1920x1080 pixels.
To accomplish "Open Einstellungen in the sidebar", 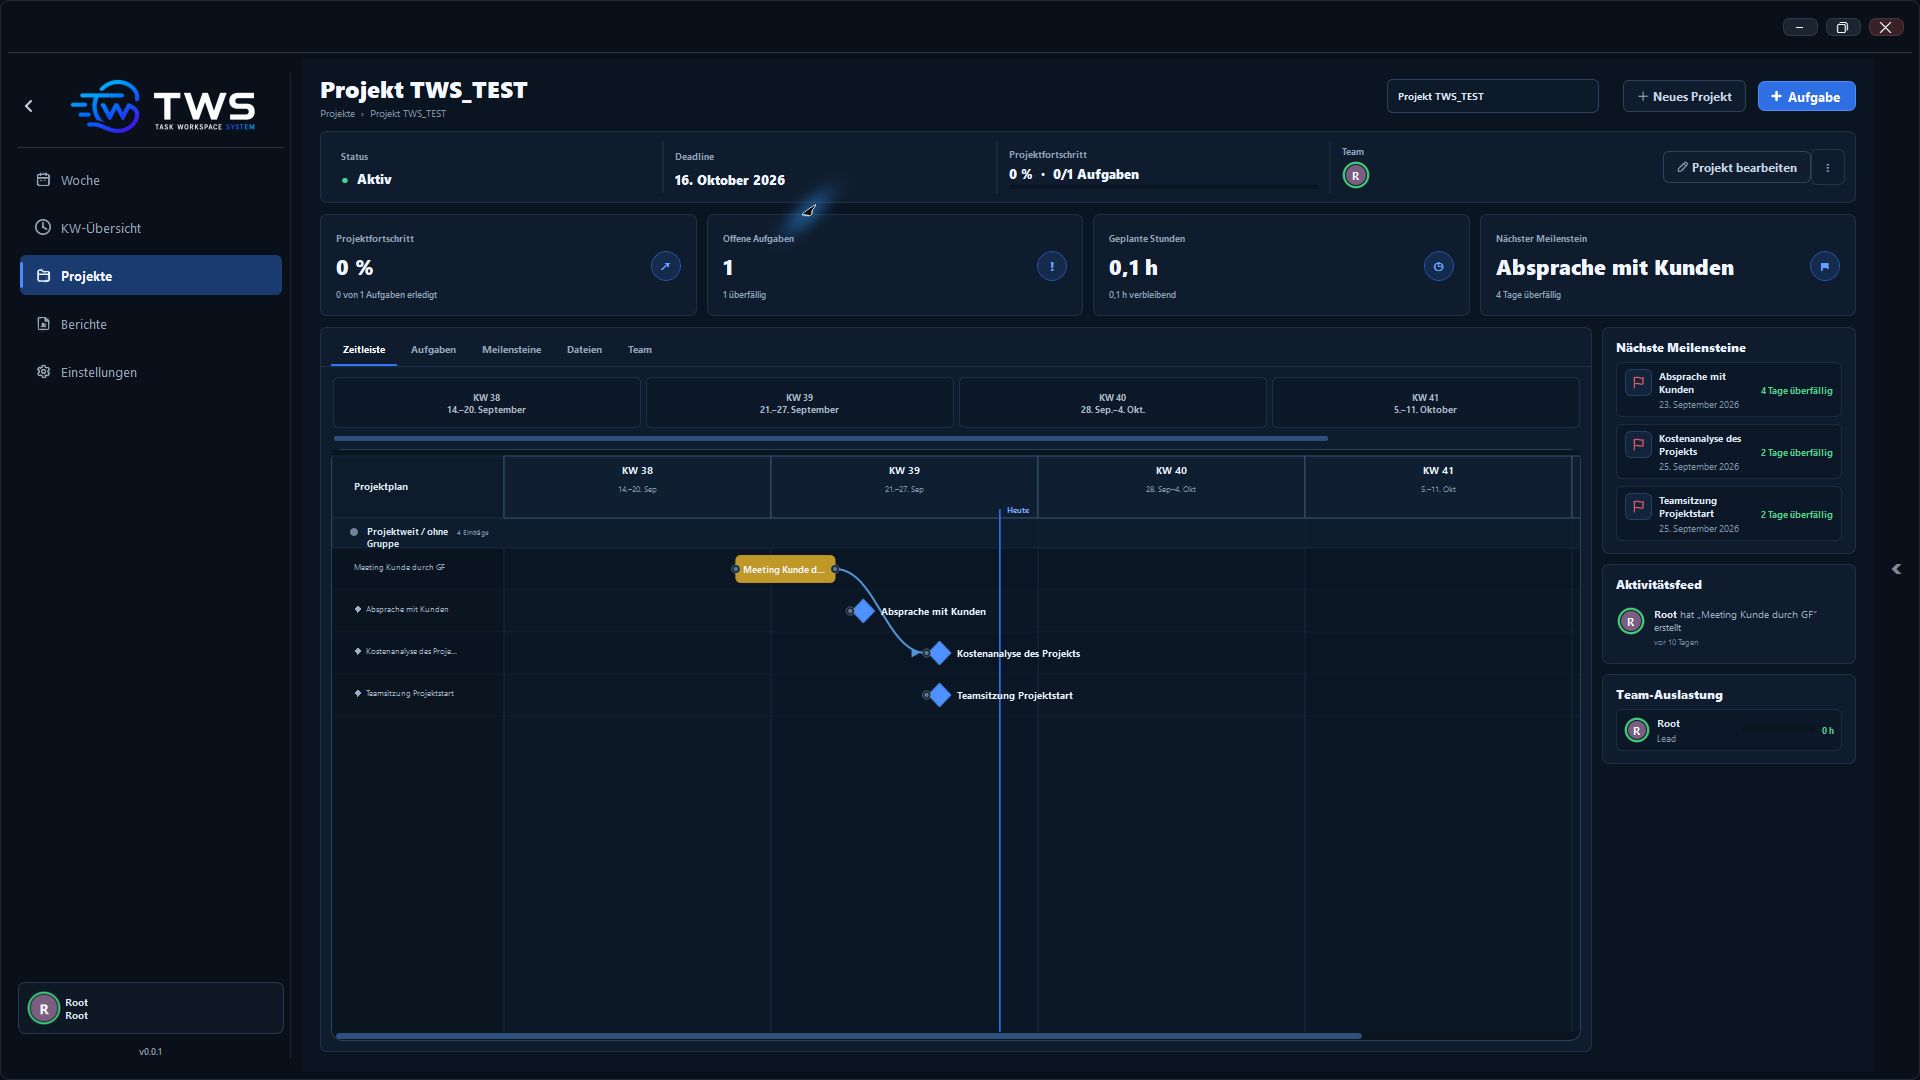I will (x=150, y=372).
